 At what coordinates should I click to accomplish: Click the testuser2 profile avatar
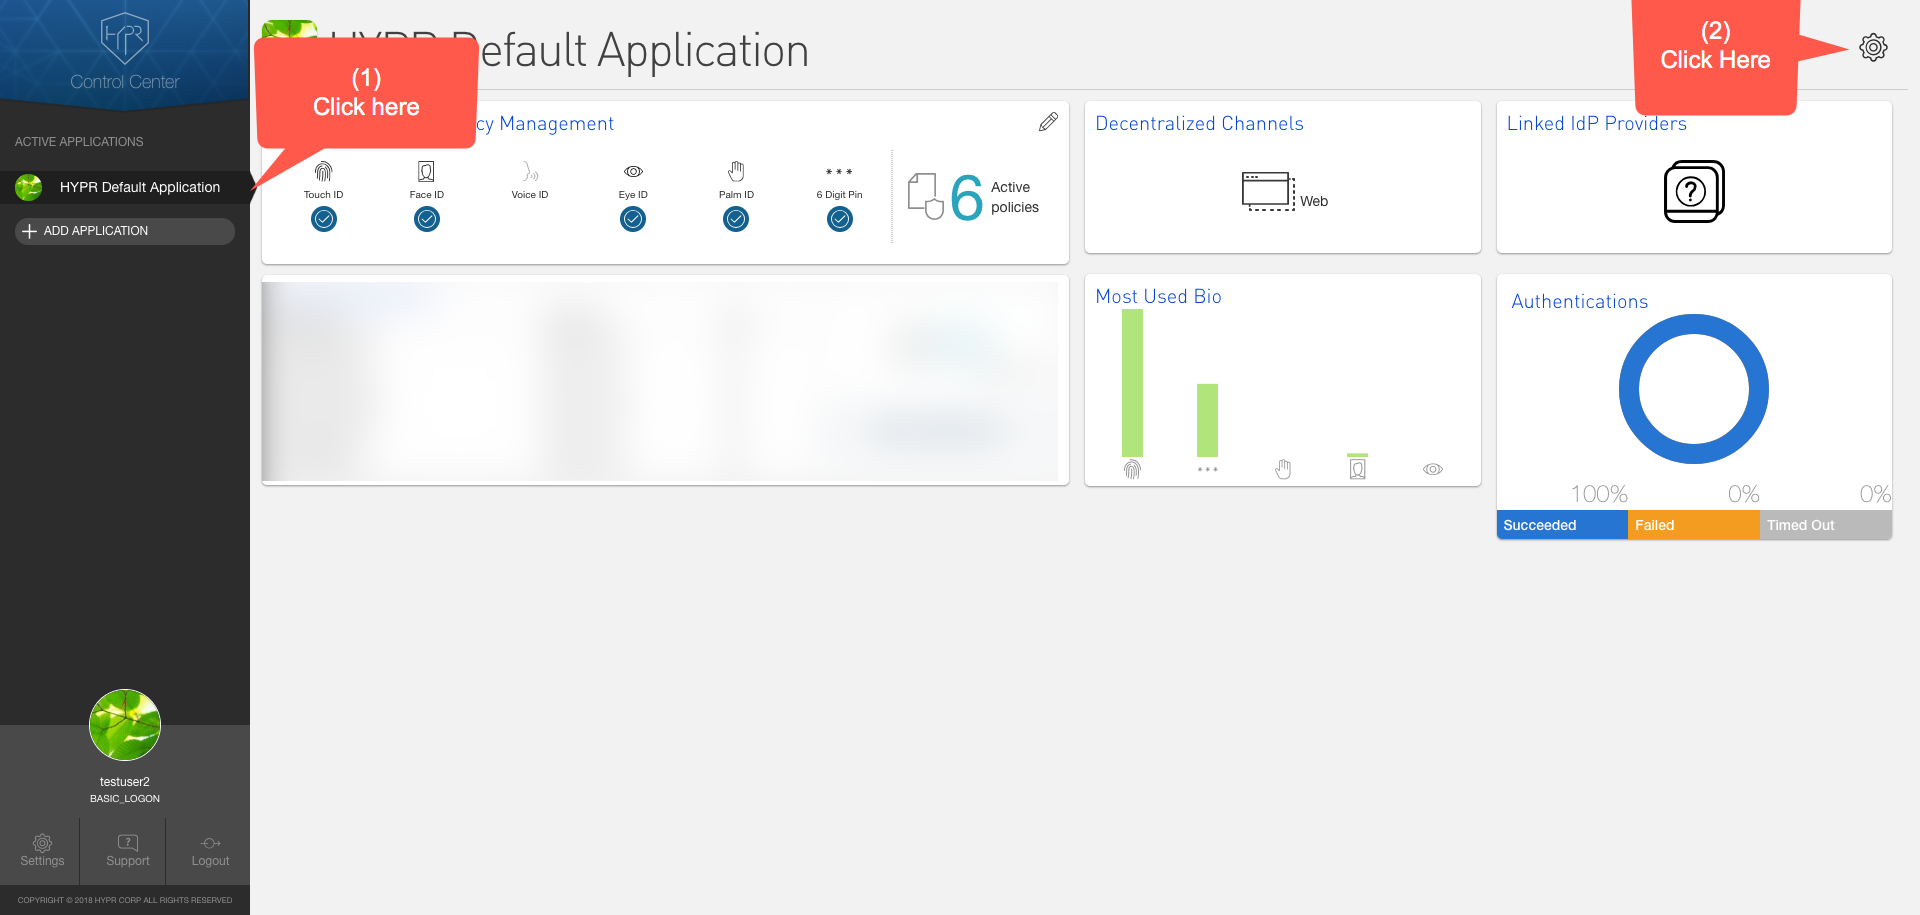coord(125,725)
